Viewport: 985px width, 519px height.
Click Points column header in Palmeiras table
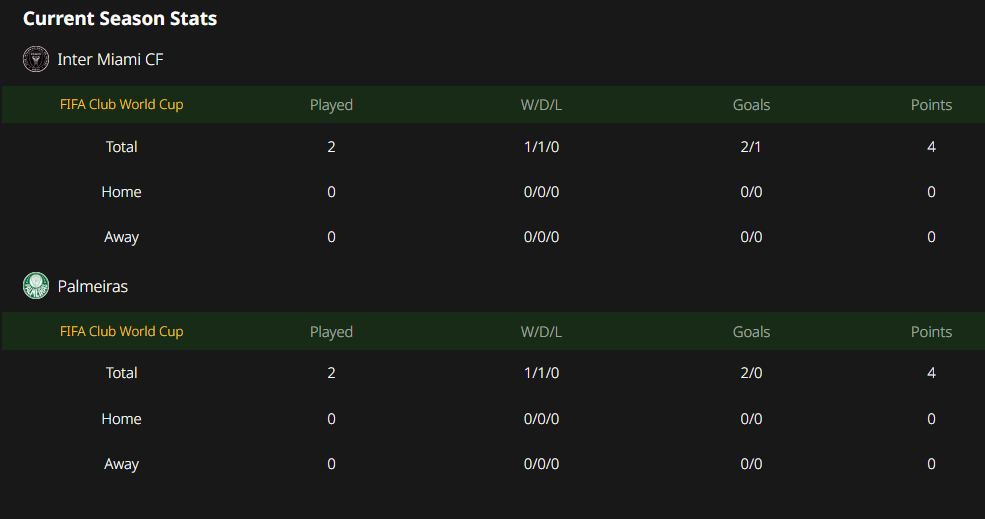pos(931,332)
